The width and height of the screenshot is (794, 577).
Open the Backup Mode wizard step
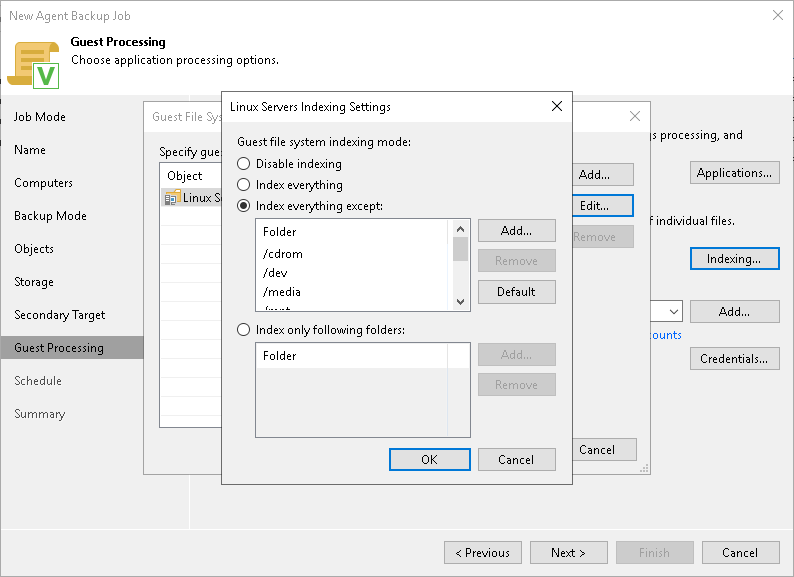click(x=51, y=216)
